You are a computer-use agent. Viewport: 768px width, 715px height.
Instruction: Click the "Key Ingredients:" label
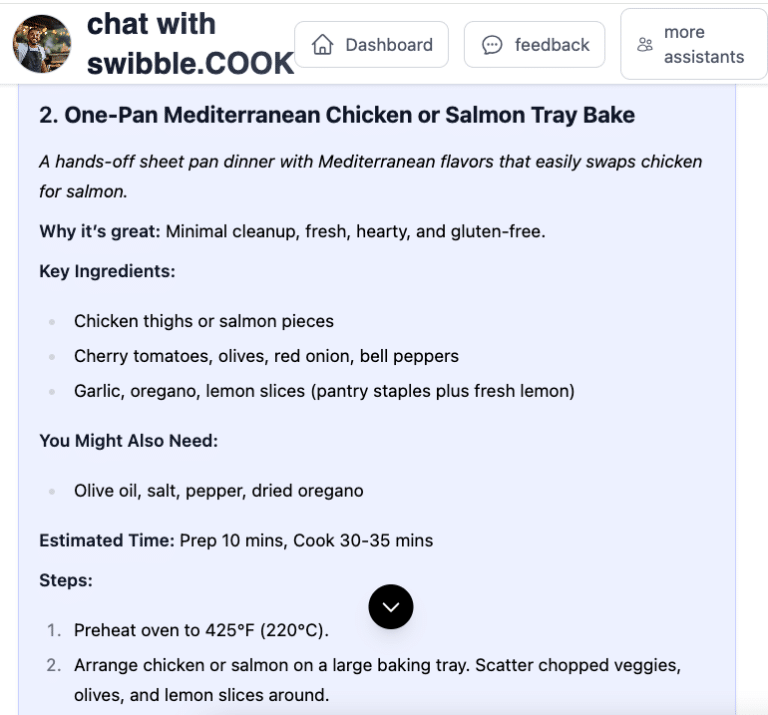(107, 271)
